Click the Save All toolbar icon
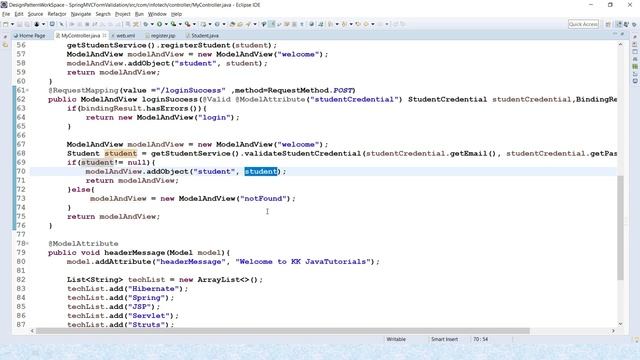The height and width of the screenshot is (360, 640). (x=27, y=24)
